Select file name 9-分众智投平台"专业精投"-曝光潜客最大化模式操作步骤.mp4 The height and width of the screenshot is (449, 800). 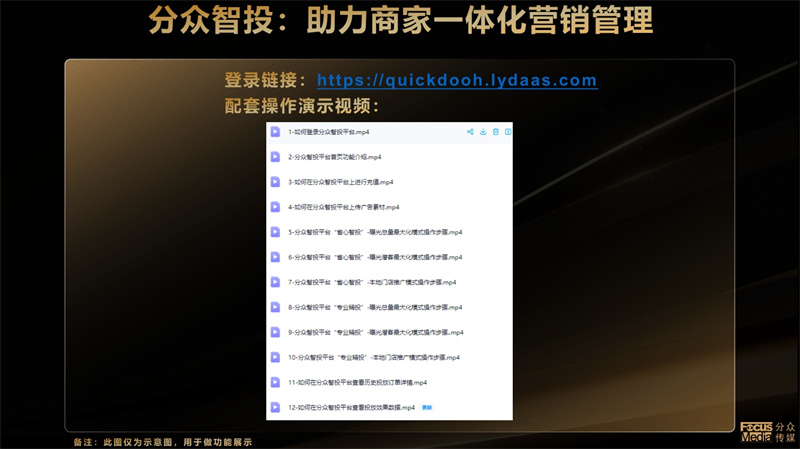(x=376, y=332)
